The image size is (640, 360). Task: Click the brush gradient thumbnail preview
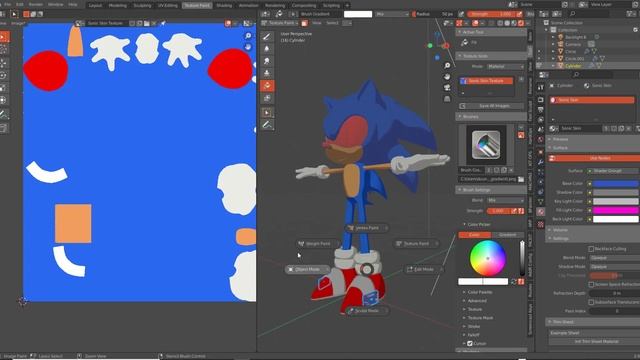(486, 144)
